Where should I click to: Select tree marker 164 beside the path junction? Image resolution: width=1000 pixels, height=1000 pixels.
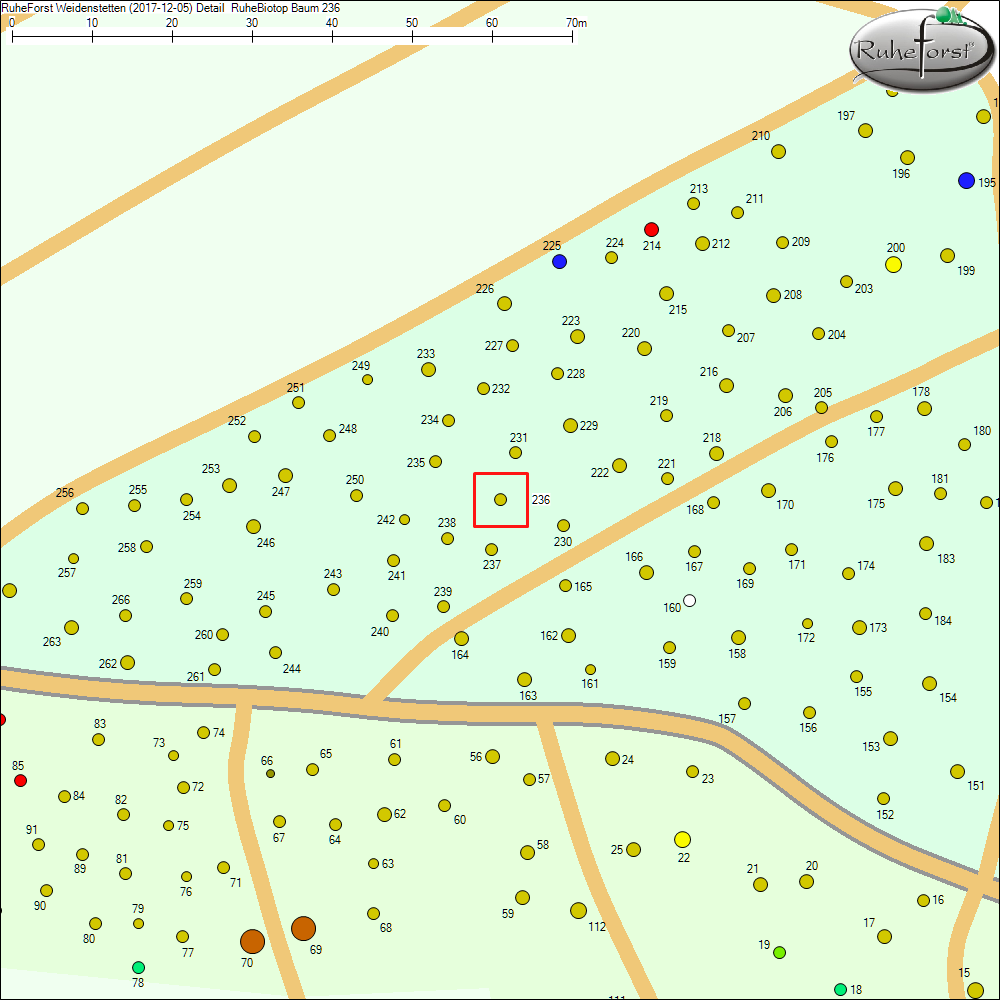pos(461,638)
